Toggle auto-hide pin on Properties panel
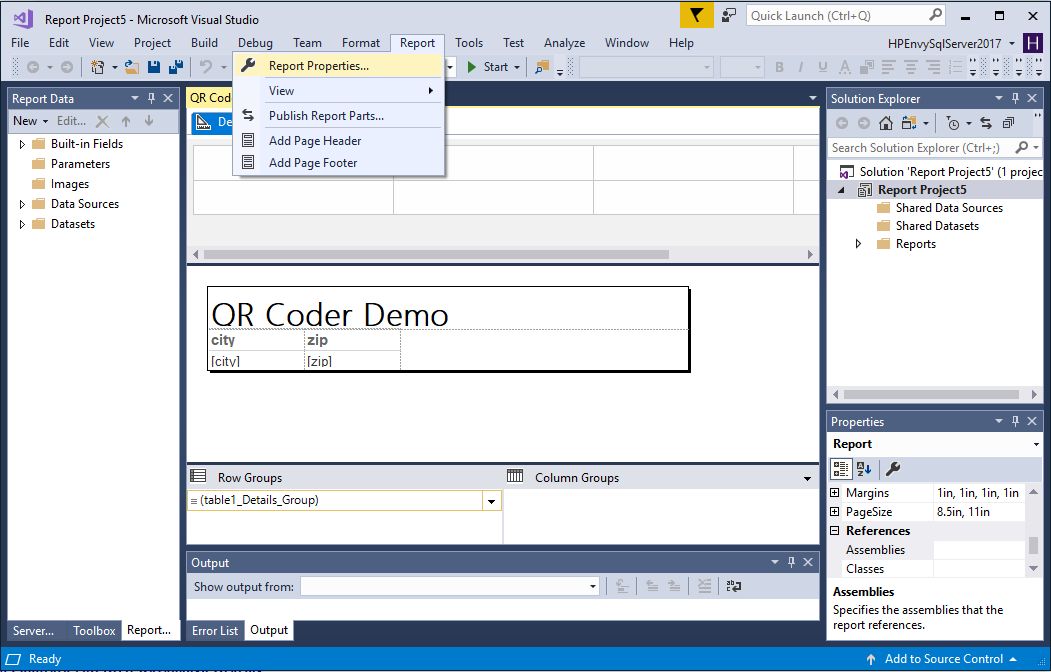Image resolution: width=1051 pixels, height=672 pixels. pos(1015,421)
